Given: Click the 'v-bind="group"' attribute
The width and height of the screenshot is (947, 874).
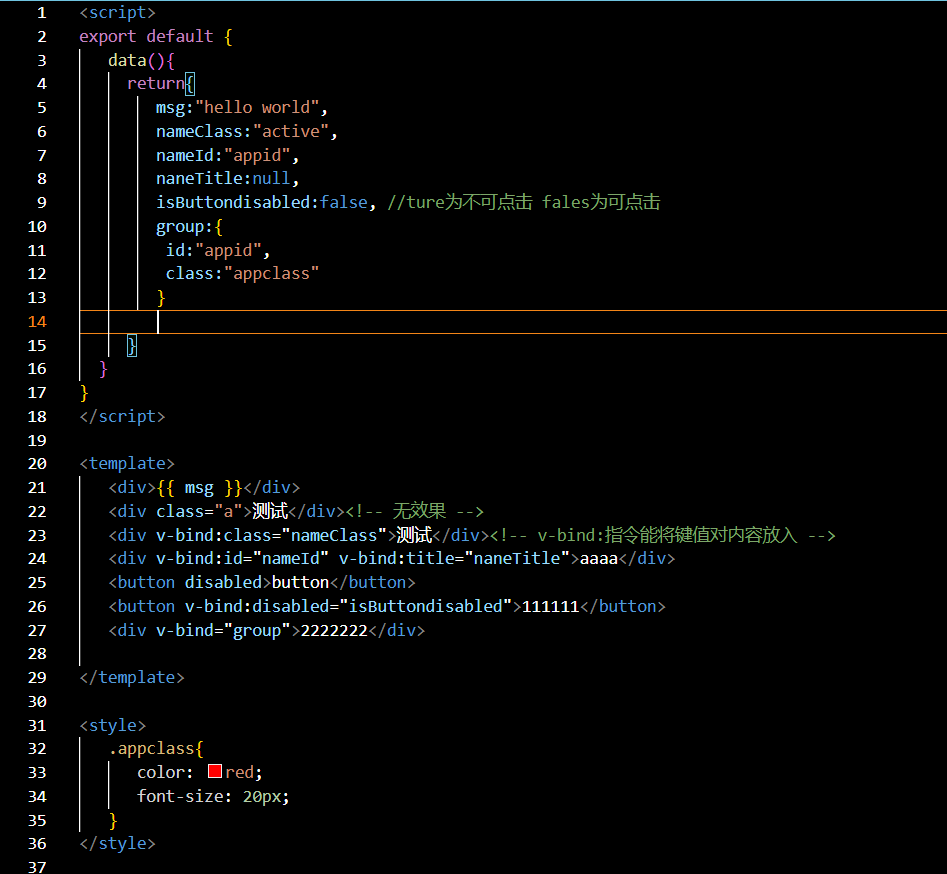Looking at the screenshot, I should [223, 630].
